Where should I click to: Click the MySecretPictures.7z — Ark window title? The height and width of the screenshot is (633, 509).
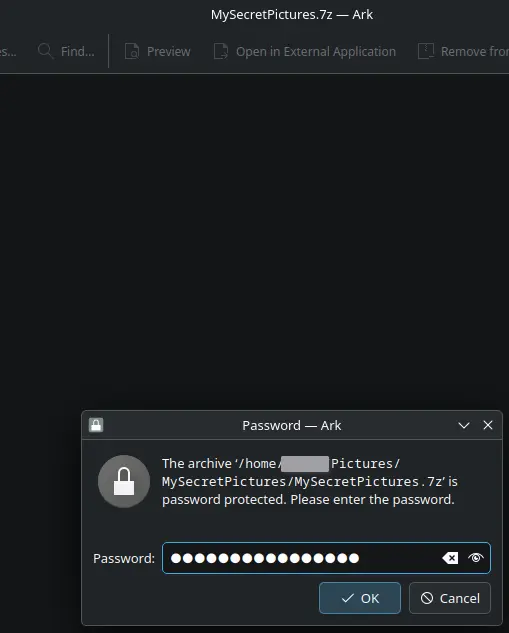(292, 15)
